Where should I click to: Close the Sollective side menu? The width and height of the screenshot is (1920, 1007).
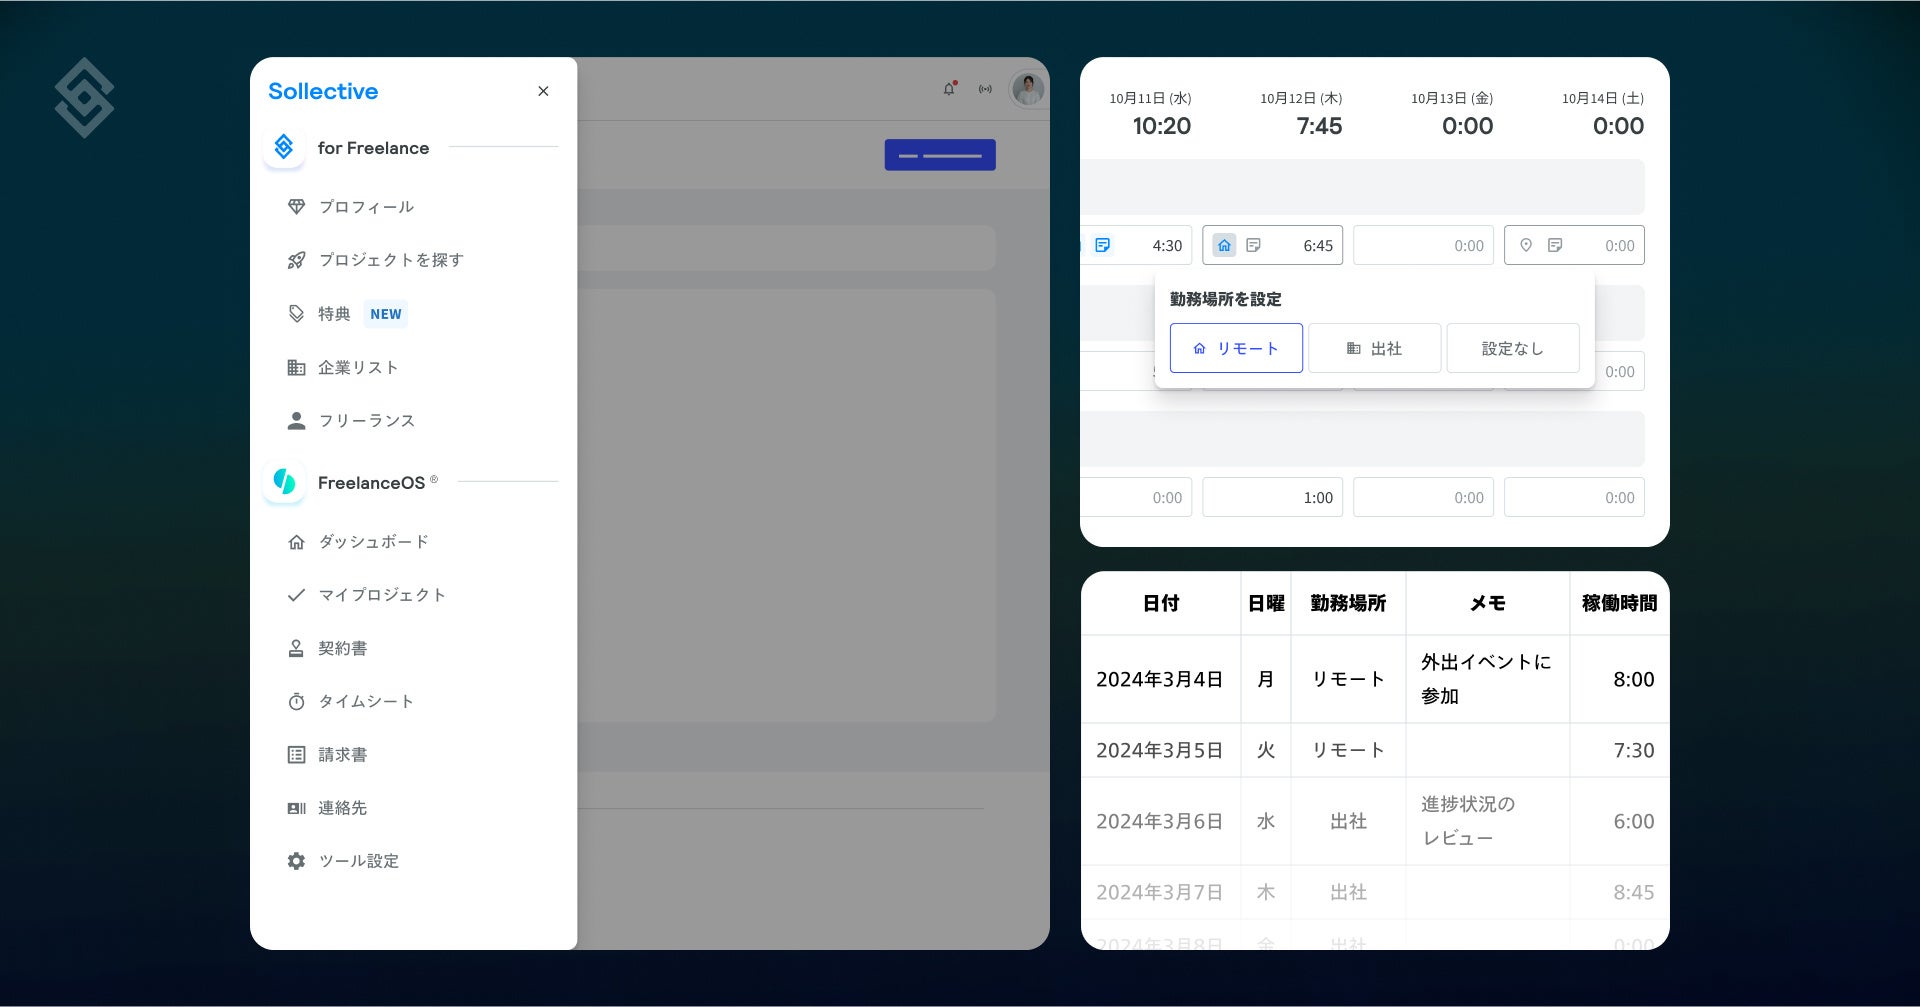pos(543,91)
